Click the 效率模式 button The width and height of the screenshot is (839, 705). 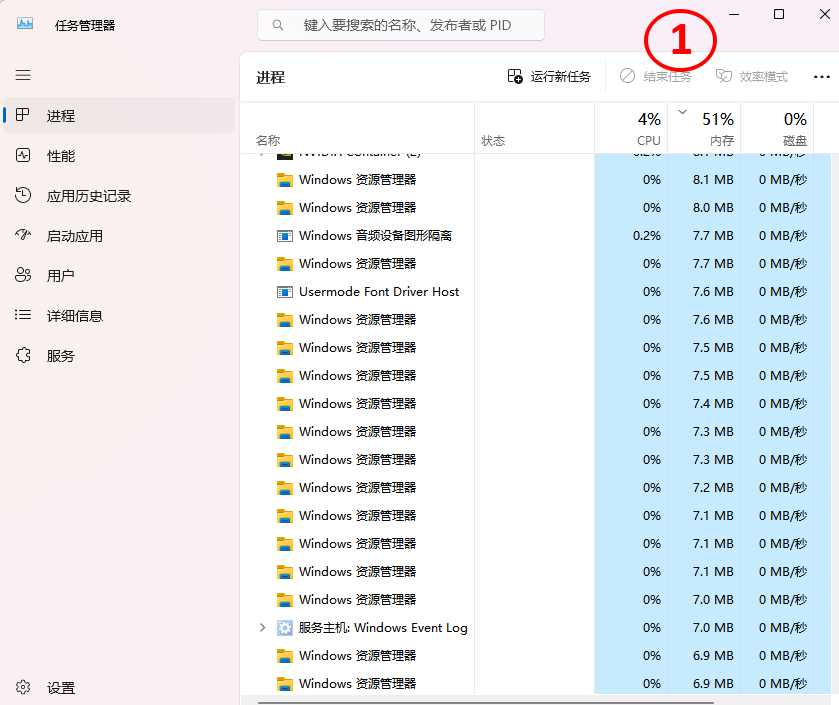coord(752,76)
